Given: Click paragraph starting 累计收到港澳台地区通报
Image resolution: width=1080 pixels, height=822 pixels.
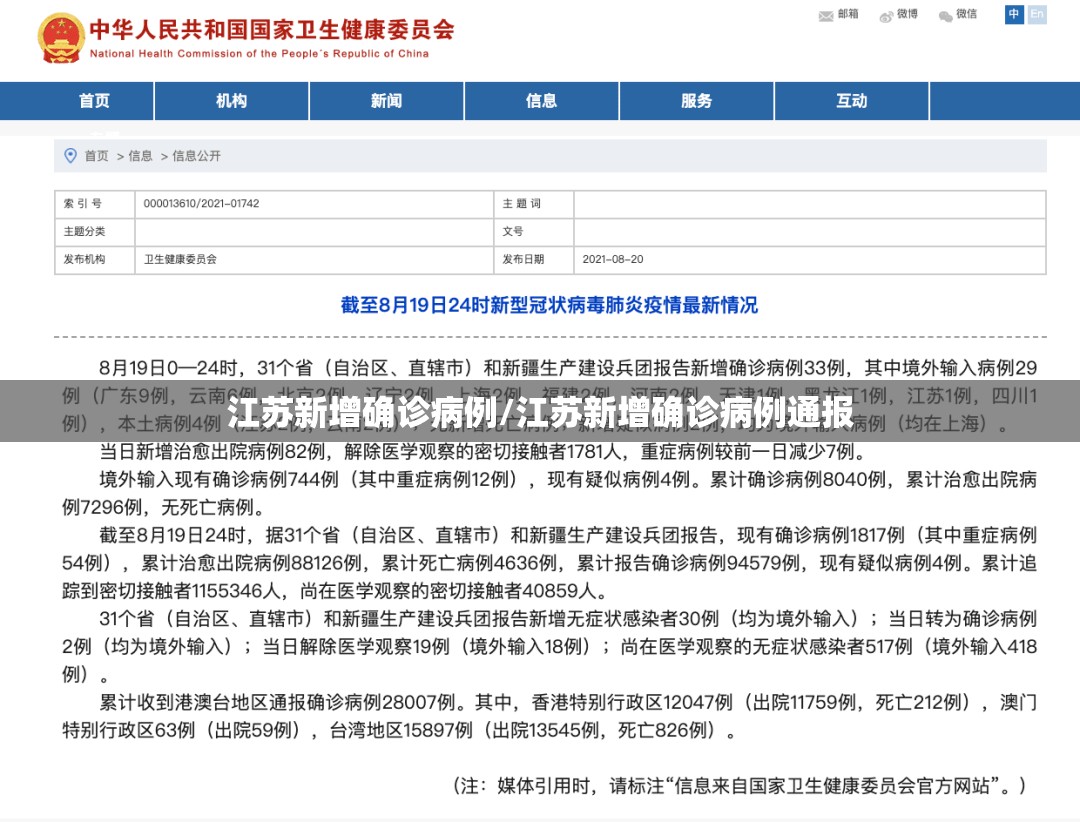Looking at the screenshot, I should [549, 716].
